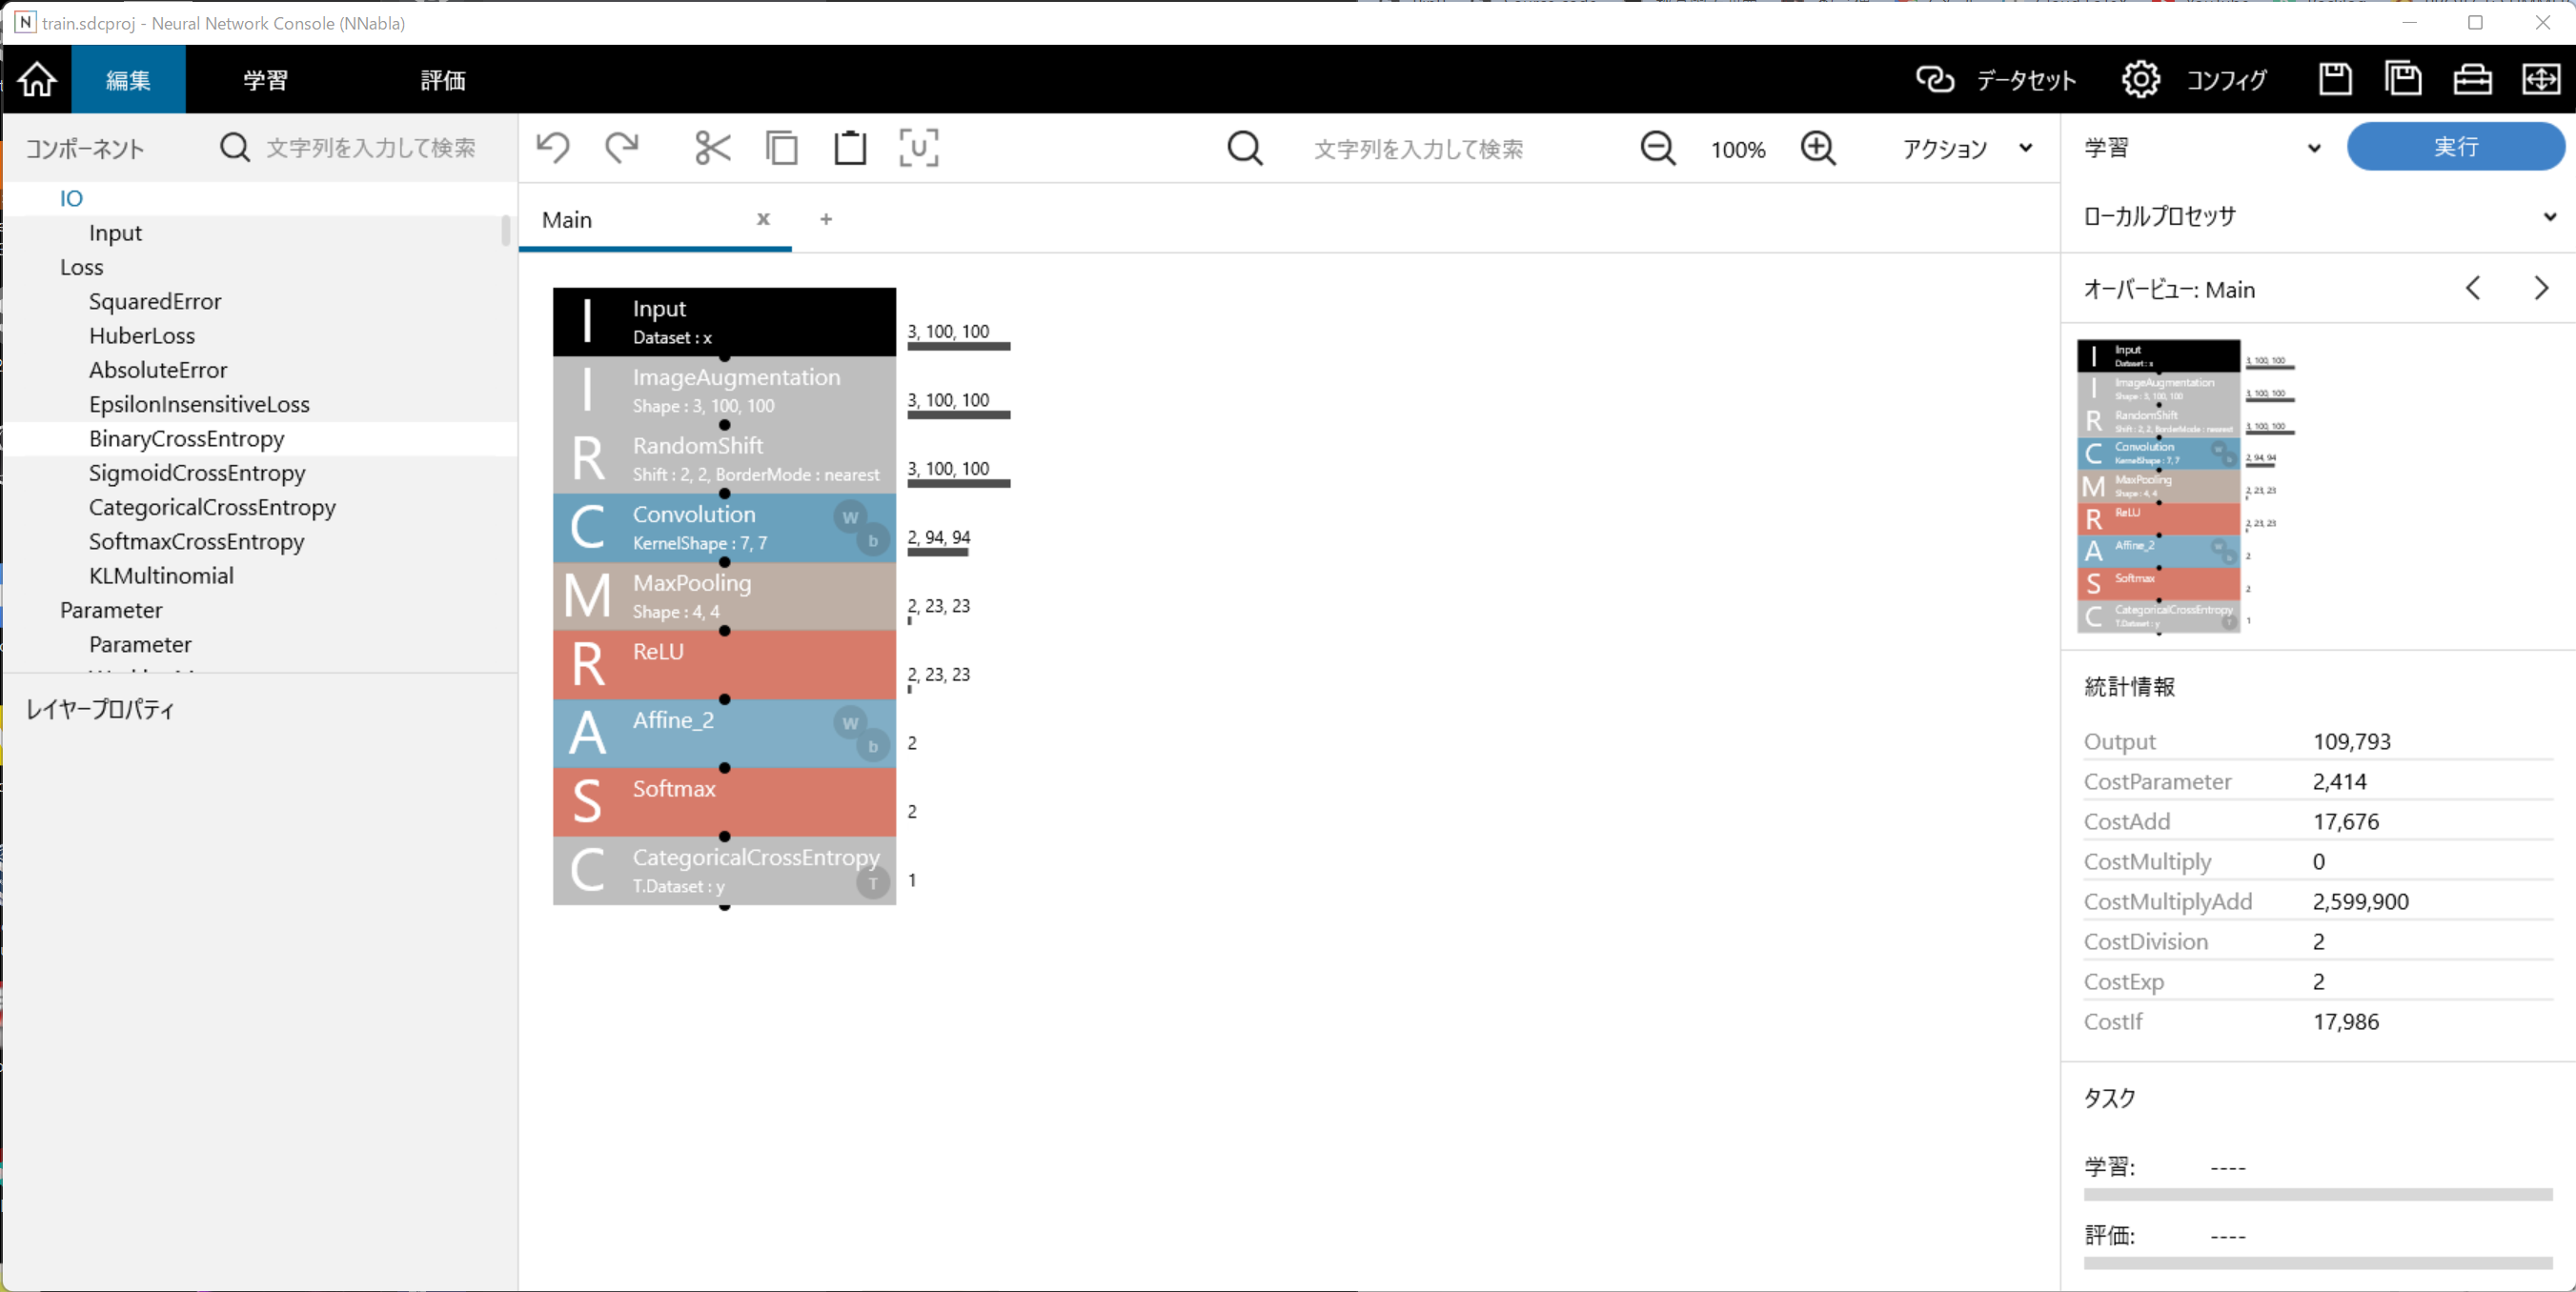
Task: Click the Undo arrow icon
Action: [553, 148]
